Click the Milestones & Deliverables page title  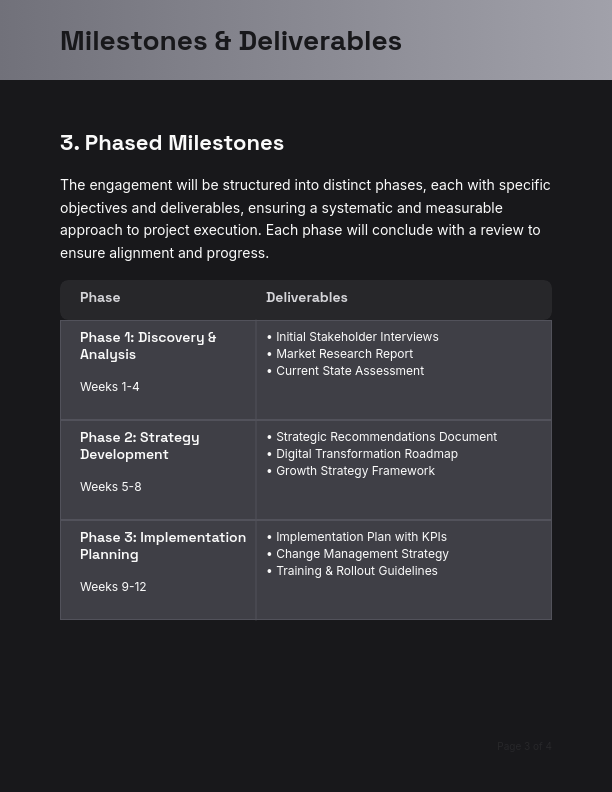(x=231, y=41)
